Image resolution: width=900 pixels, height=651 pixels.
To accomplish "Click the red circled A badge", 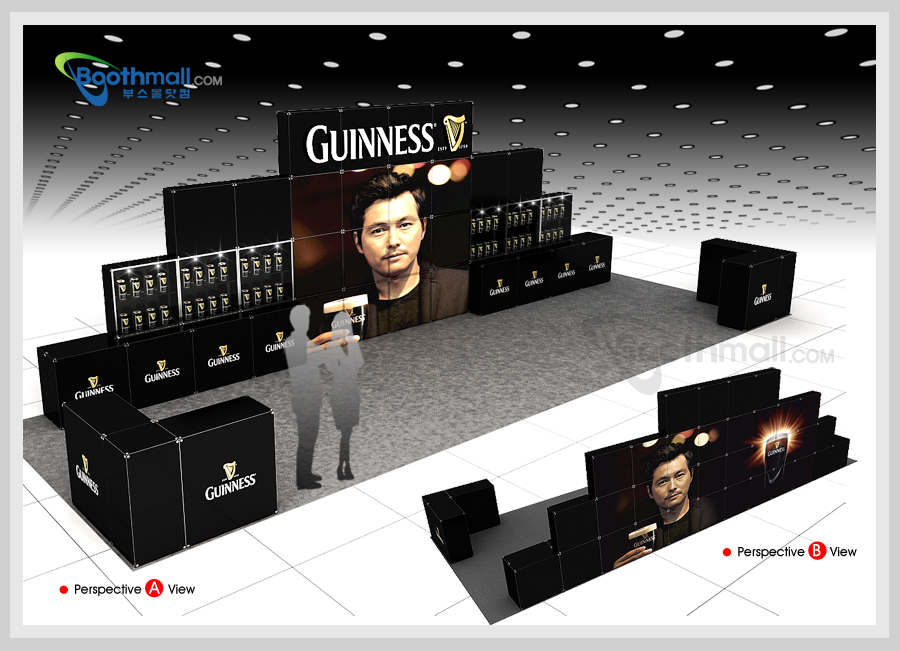I will coord(154,589).
